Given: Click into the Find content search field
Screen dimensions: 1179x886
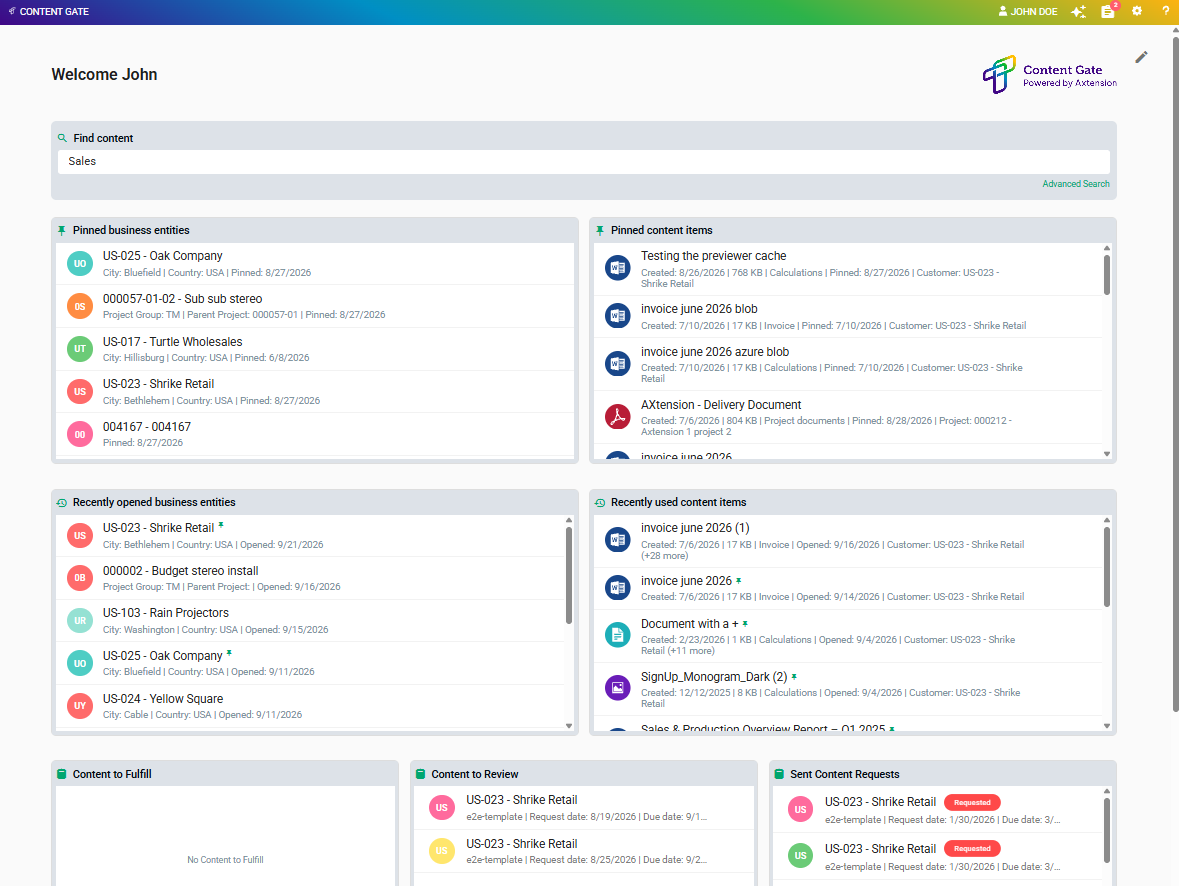Looking at the screenshot, I should click(583, 162).
